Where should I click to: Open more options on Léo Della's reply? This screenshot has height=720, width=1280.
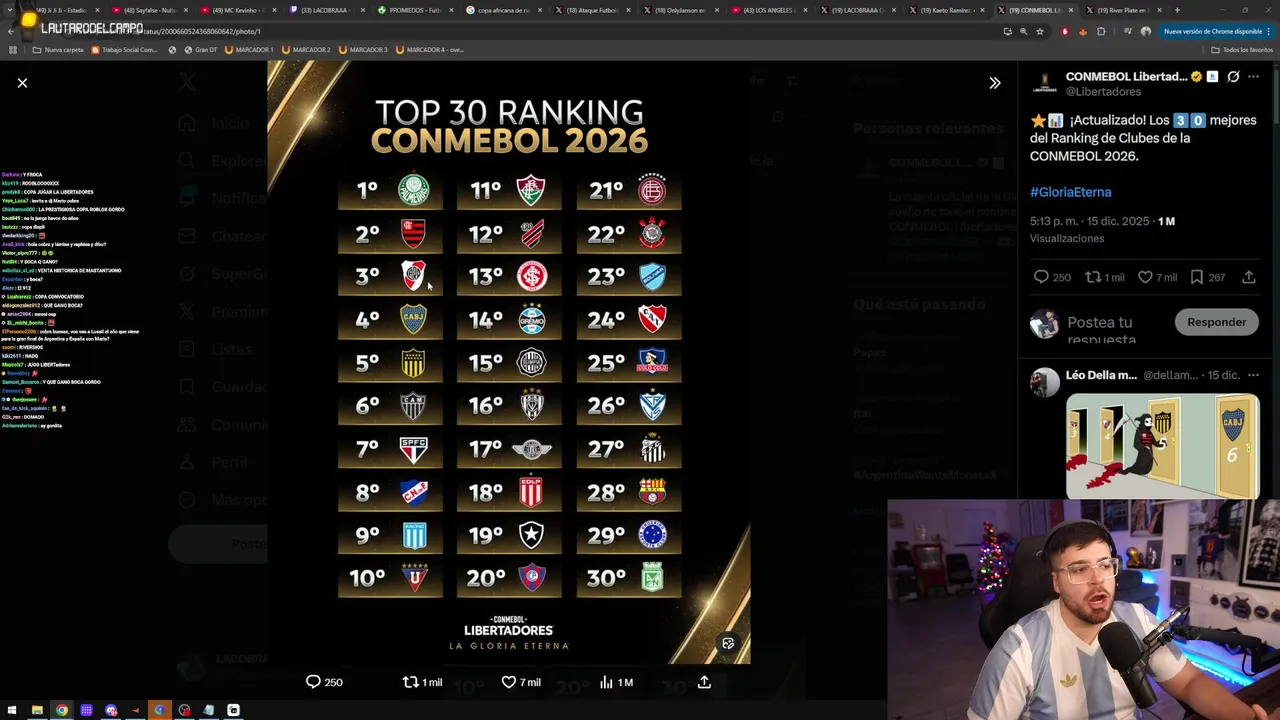point(1253,375)
